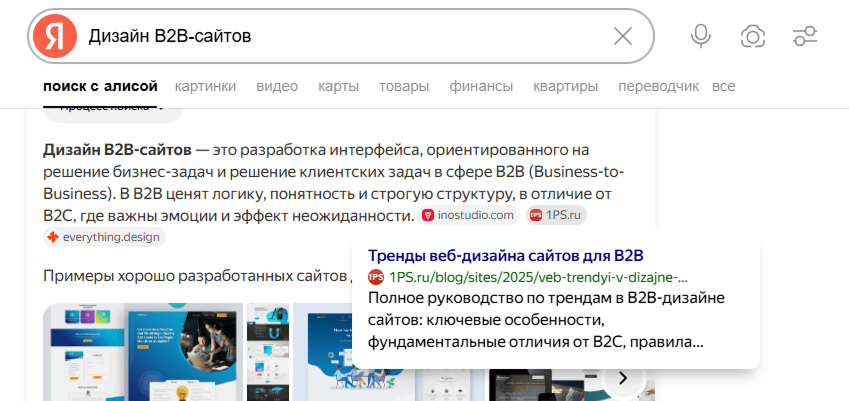Open the first blue website design thumbnail
Image resolution: width=849 pixels, height=401 pixels.
143,352
